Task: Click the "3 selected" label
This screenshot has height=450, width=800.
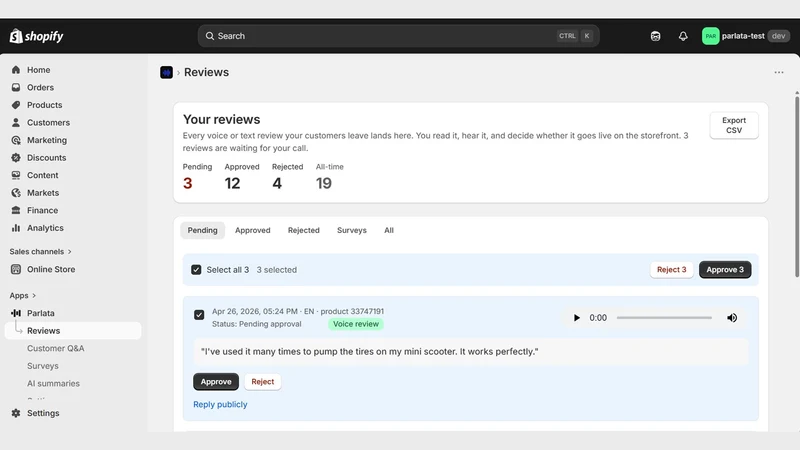Action: (x=277, y=269)
